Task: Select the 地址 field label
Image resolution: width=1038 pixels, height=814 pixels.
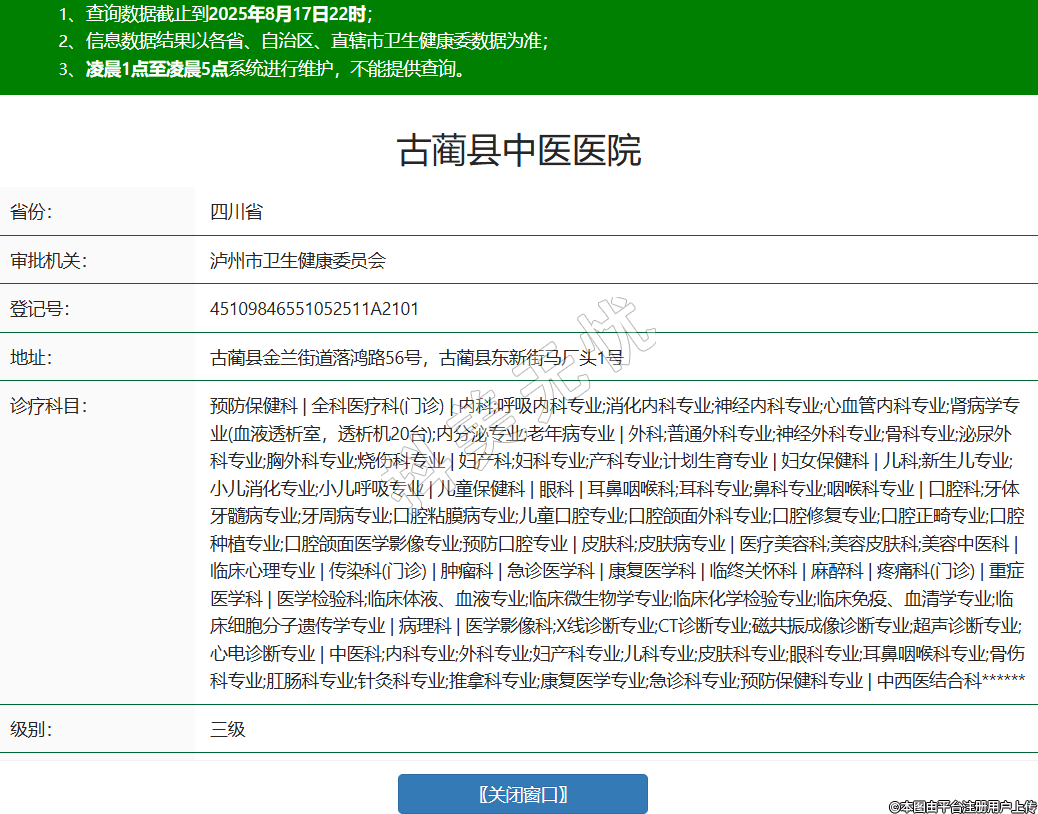Action: pos(31,357)
